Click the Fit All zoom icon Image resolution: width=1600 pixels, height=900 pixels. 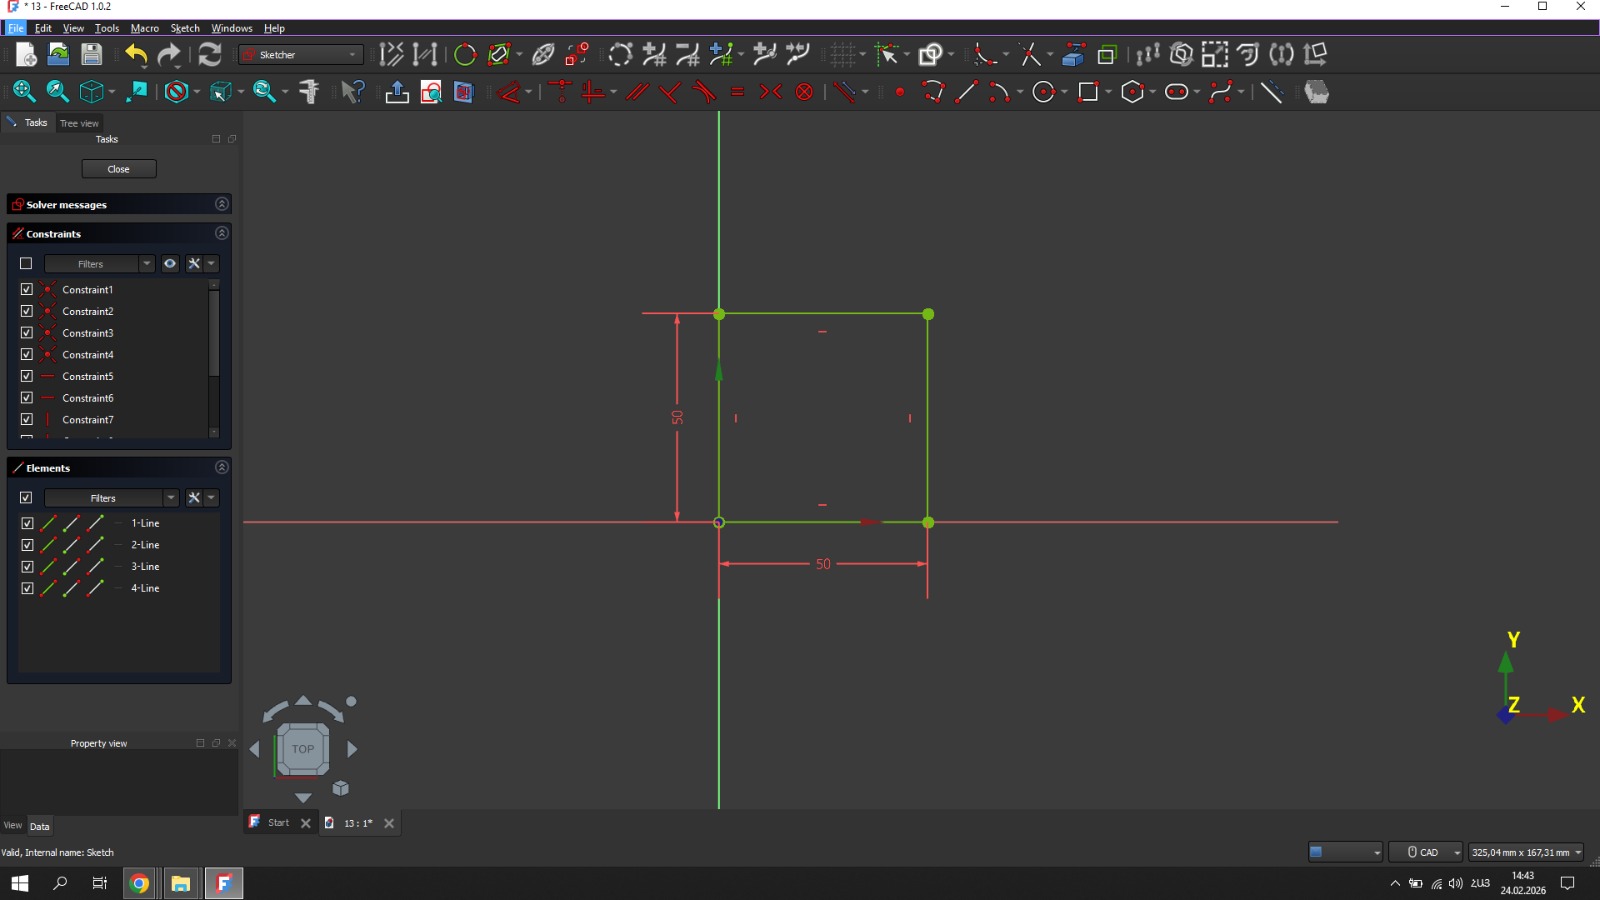pyautogui.click(x=24, y=92)
